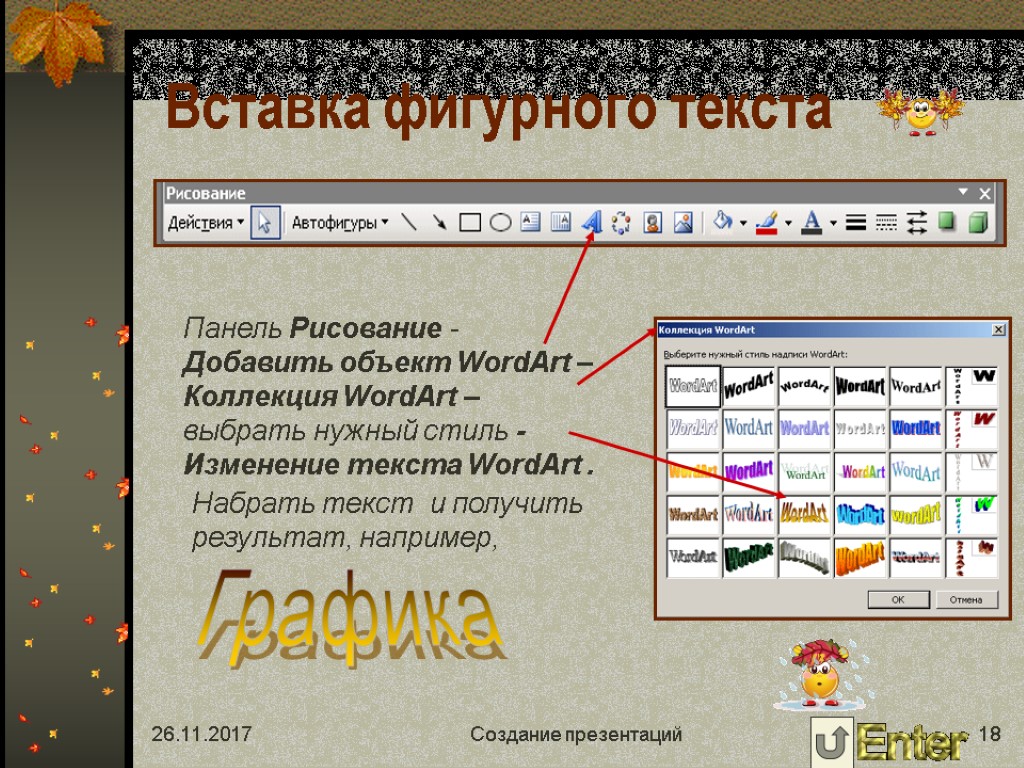1024x768 pixels.
Task: Select the orange 3-D WordArt style
Action: click(x=860, y=557)
